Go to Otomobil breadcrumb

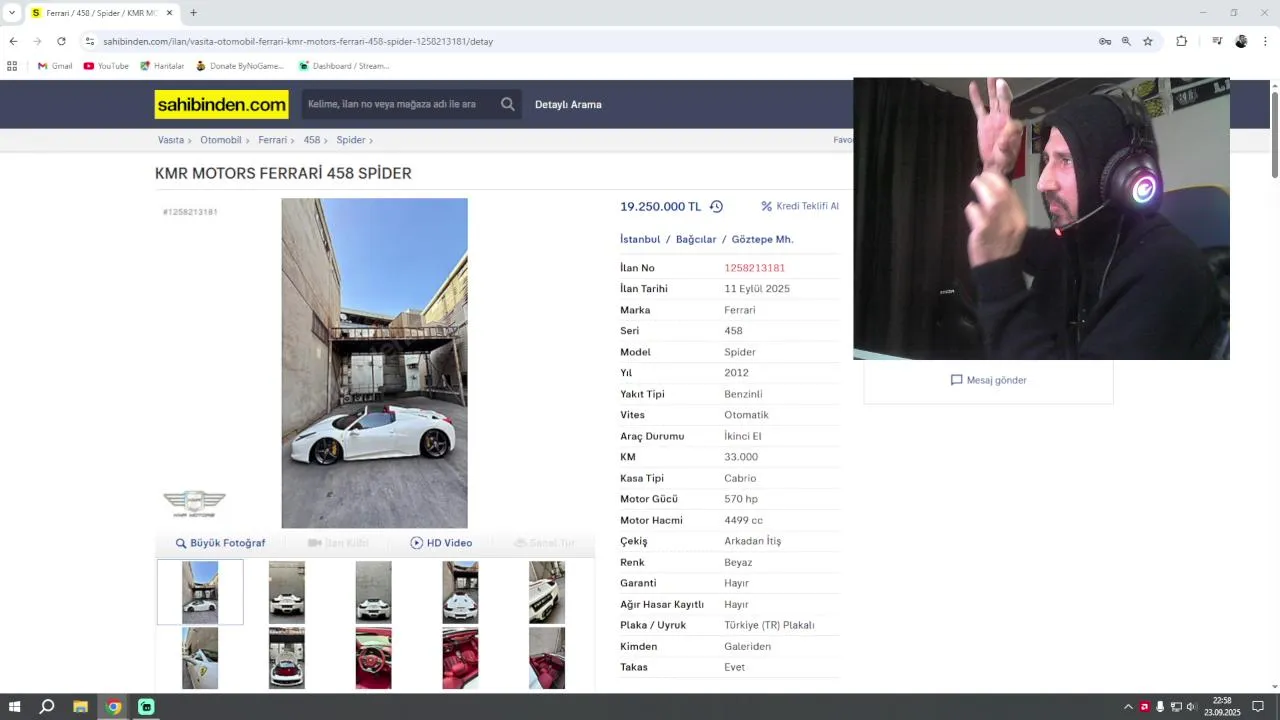(x=221, y=140)
